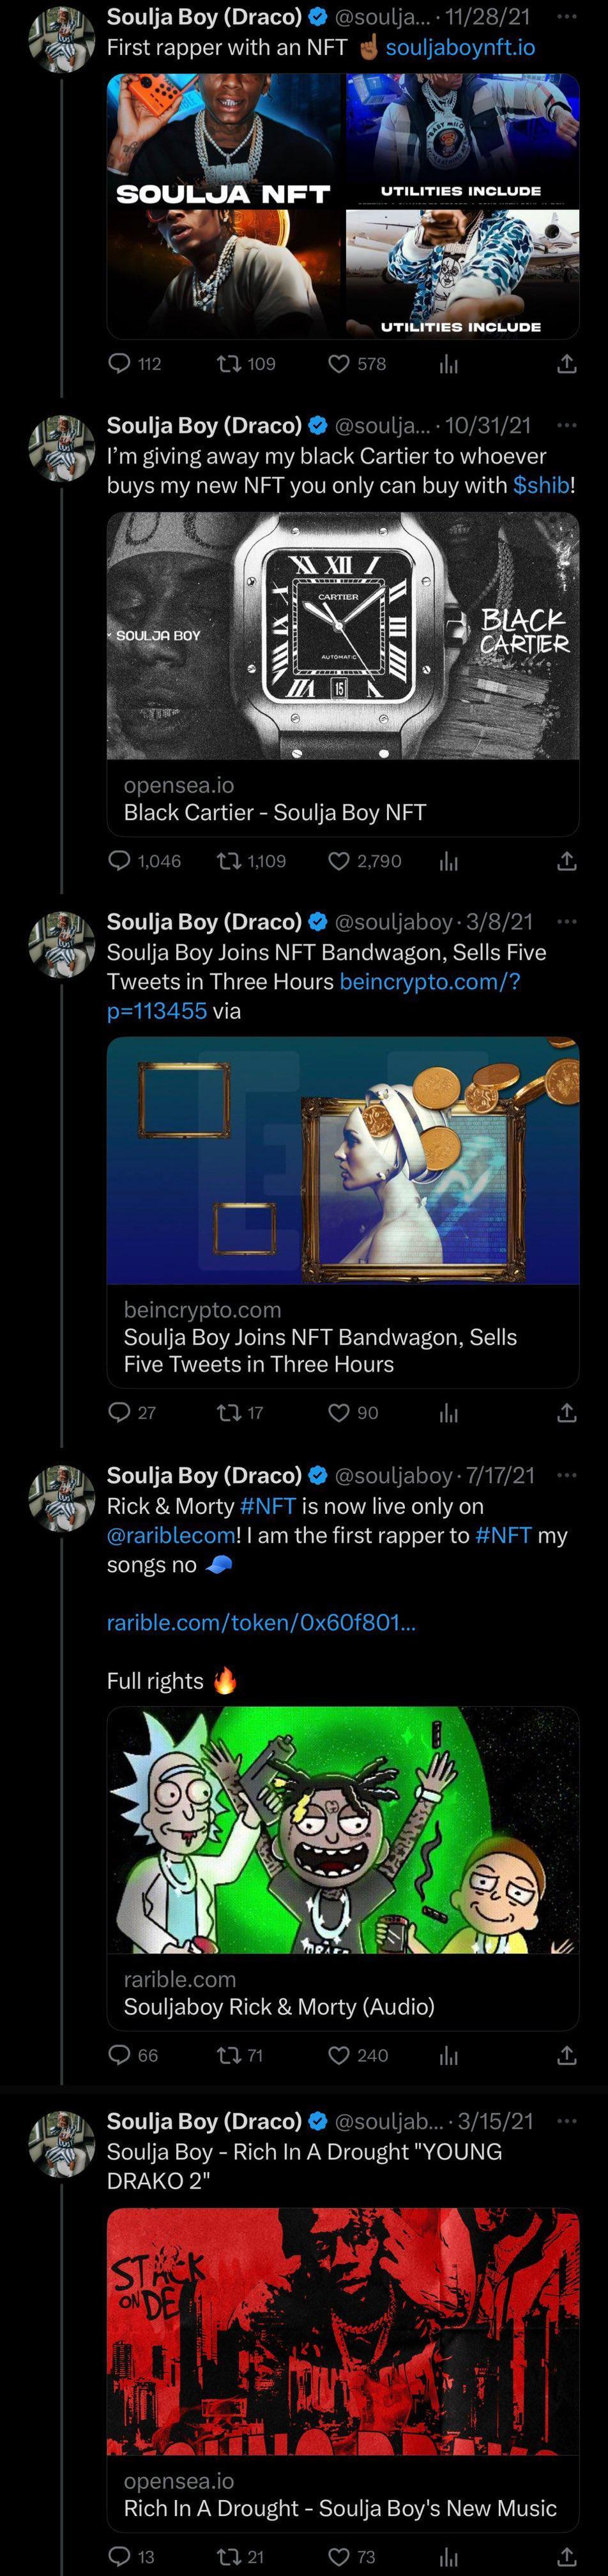The image size is (608, 2576).
Task: Open more options on the 11/28/21 tweet
Action: pos(567,17)
